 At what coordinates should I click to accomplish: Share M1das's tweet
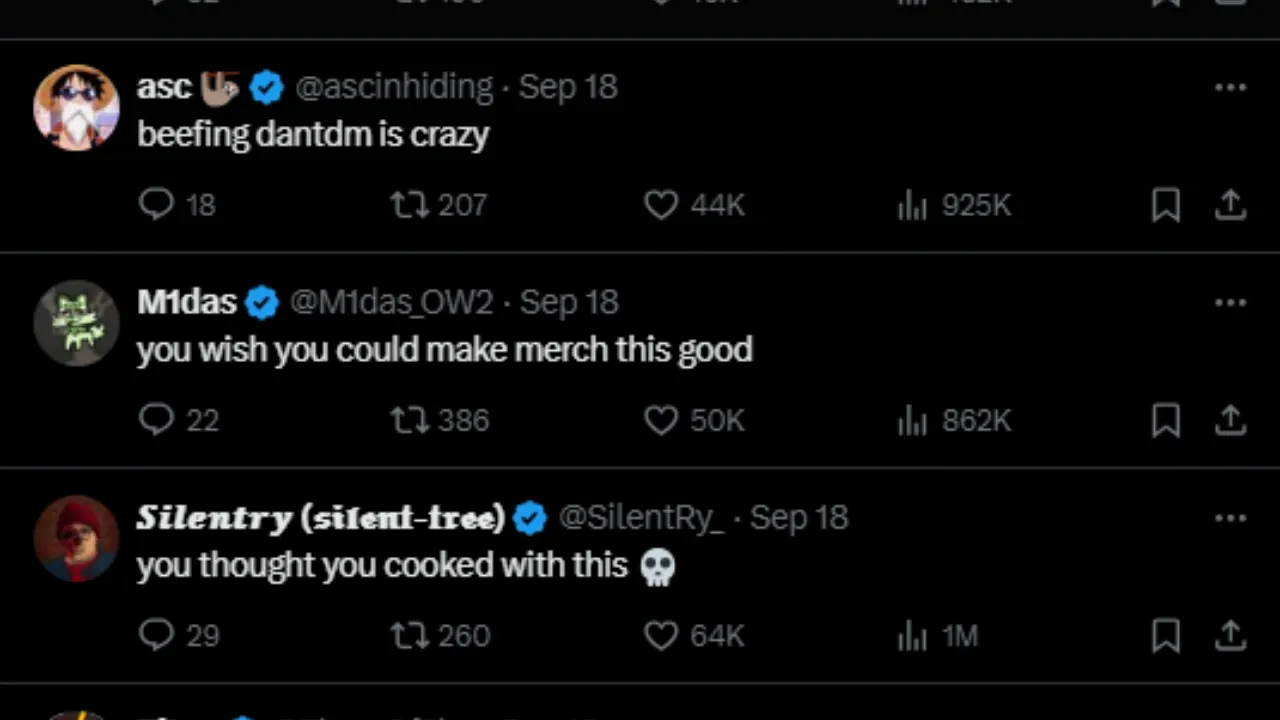click(x=1230, y=420)
